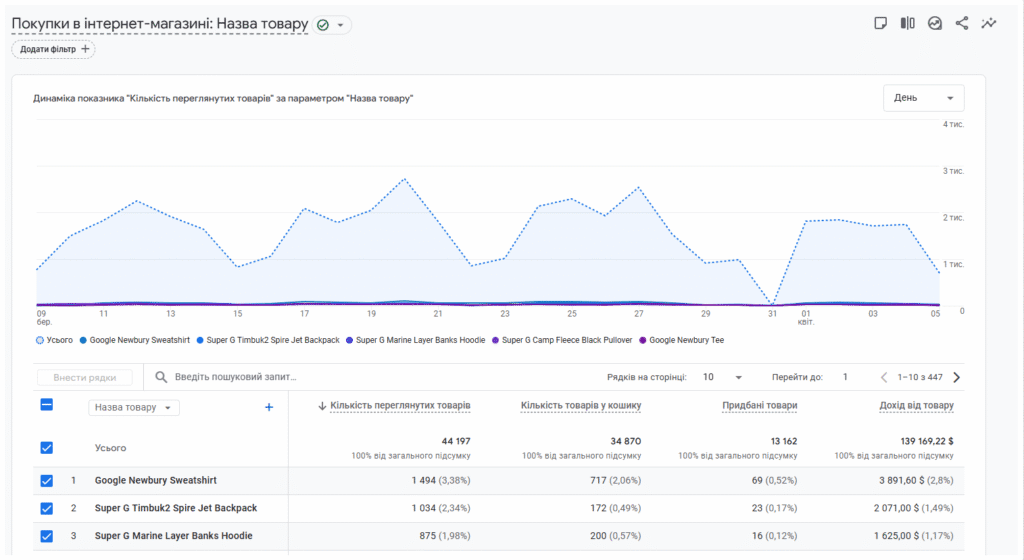
Task: Click the Внести рядки button
Action: (x=85, y=377)
